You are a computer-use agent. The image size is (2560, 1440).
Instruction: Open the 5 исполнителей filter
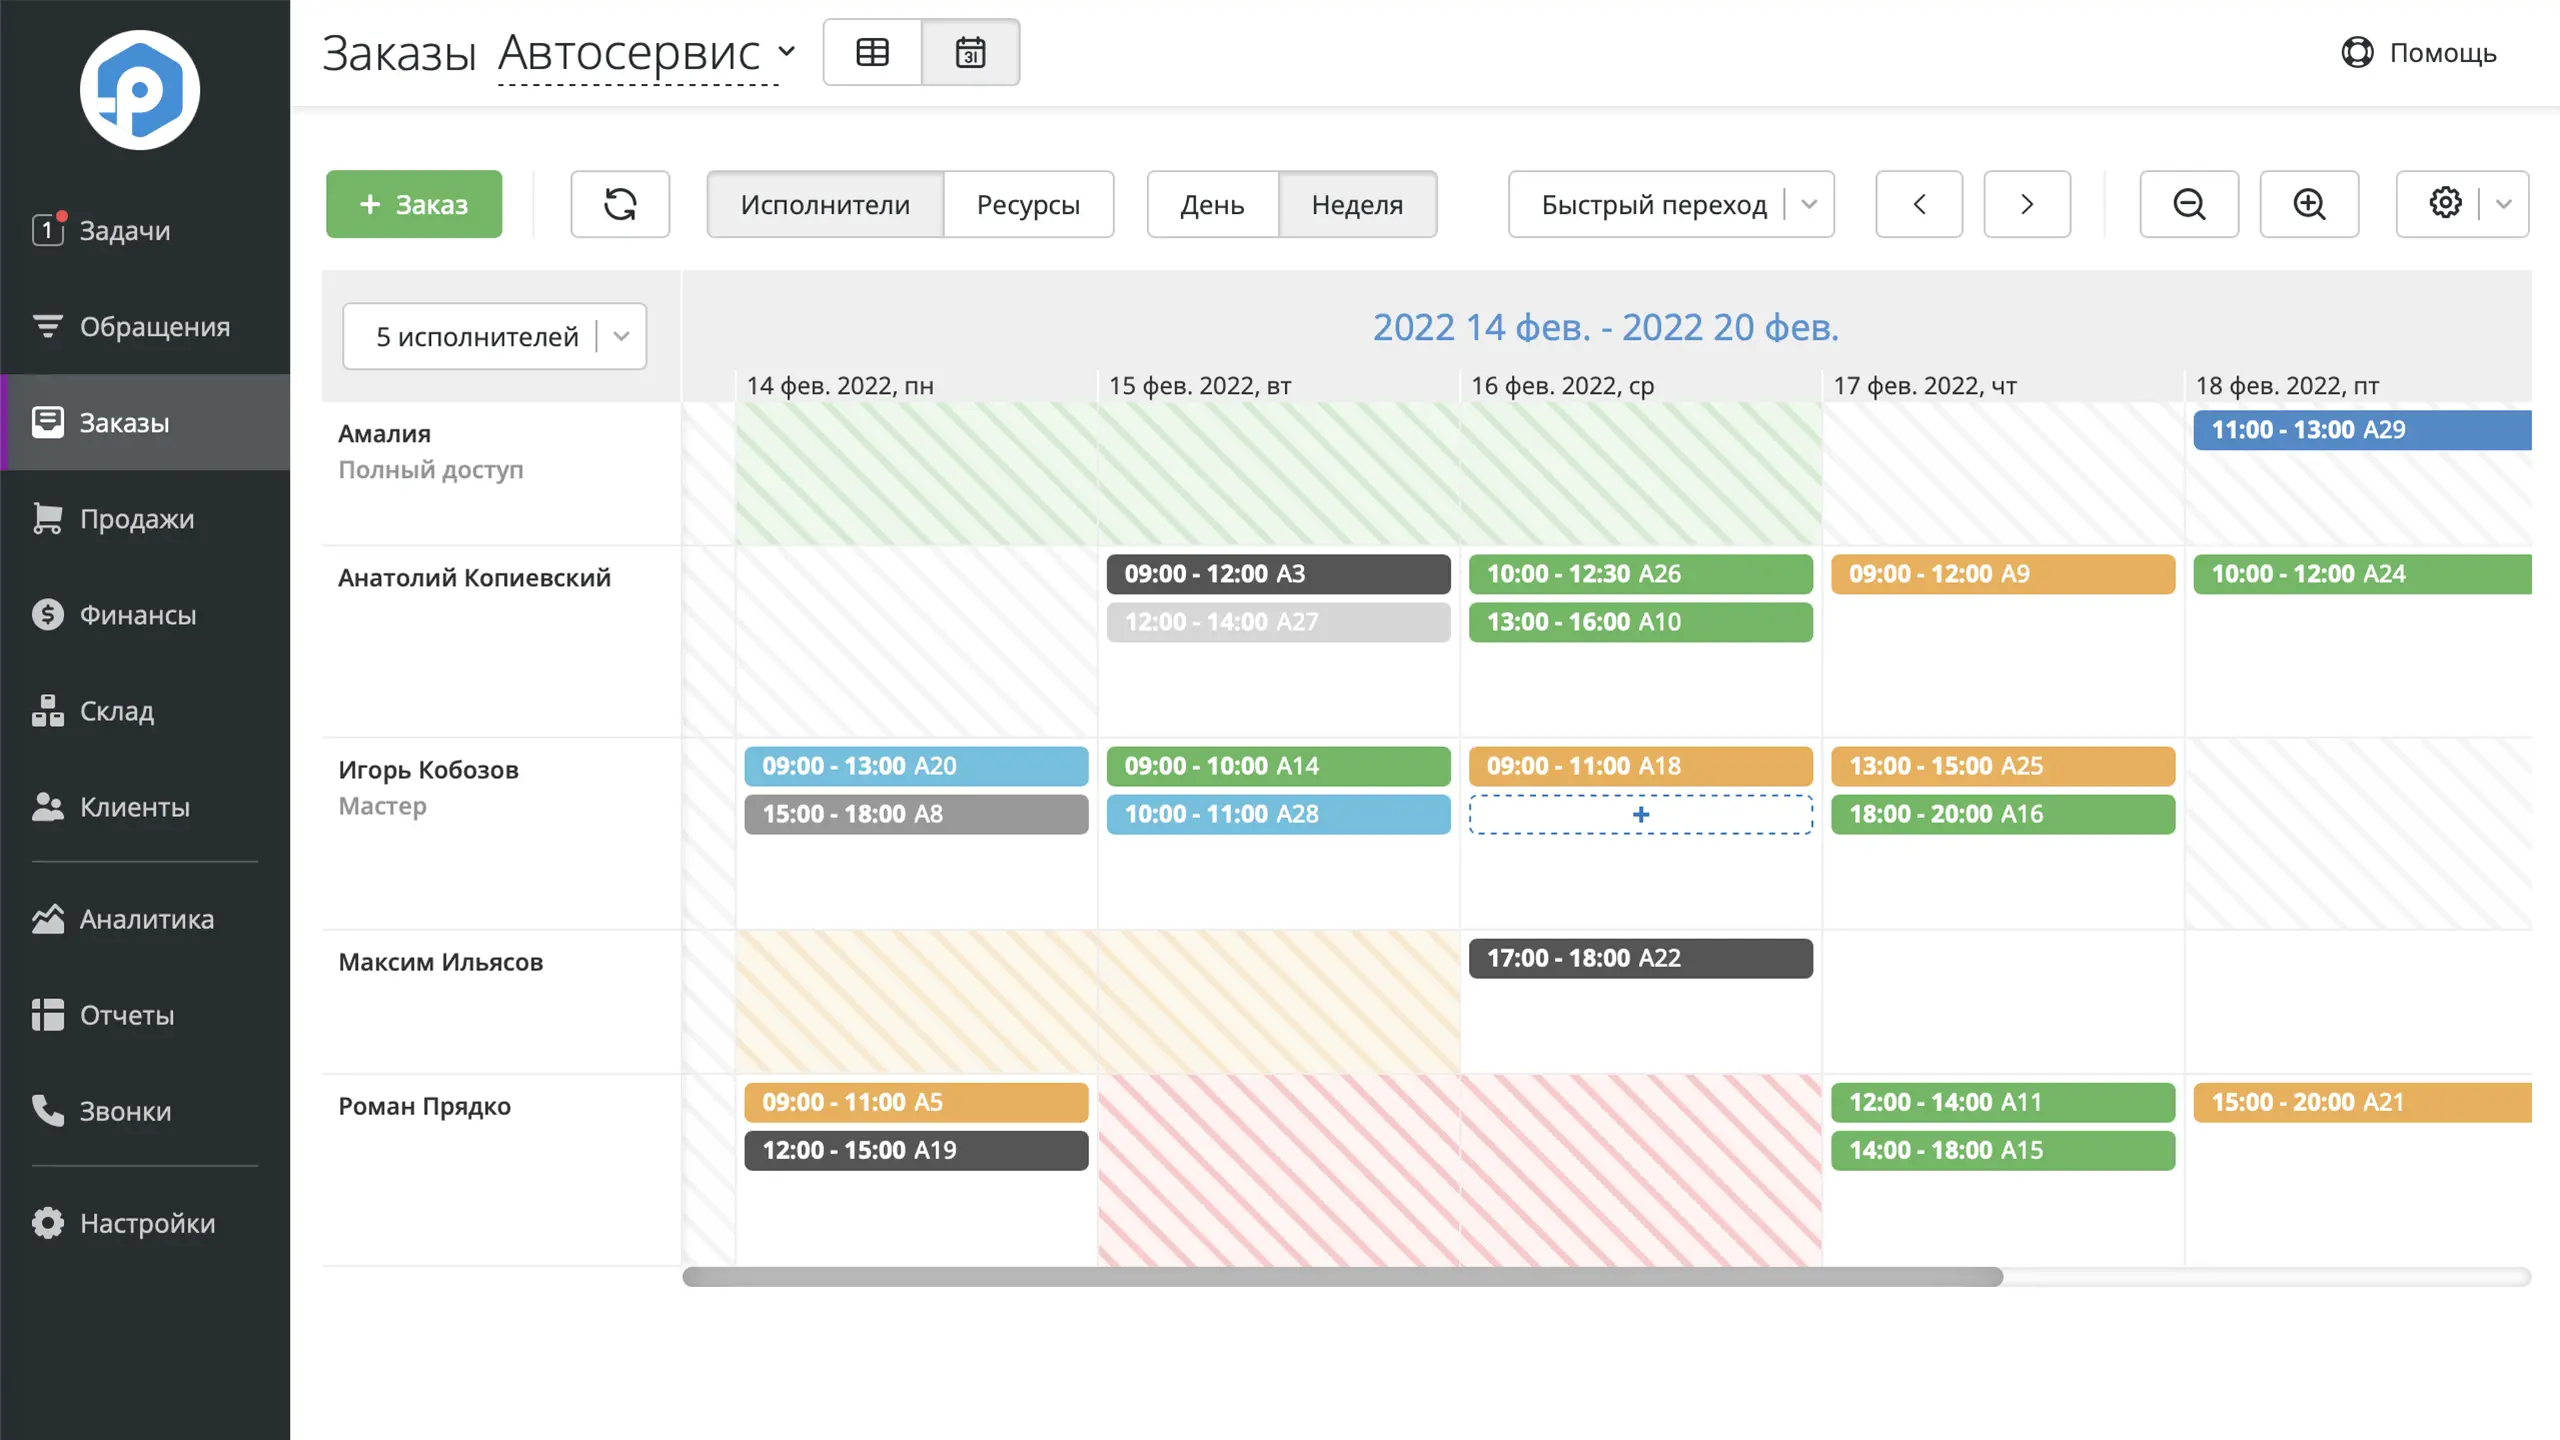(x=494, y=336)
